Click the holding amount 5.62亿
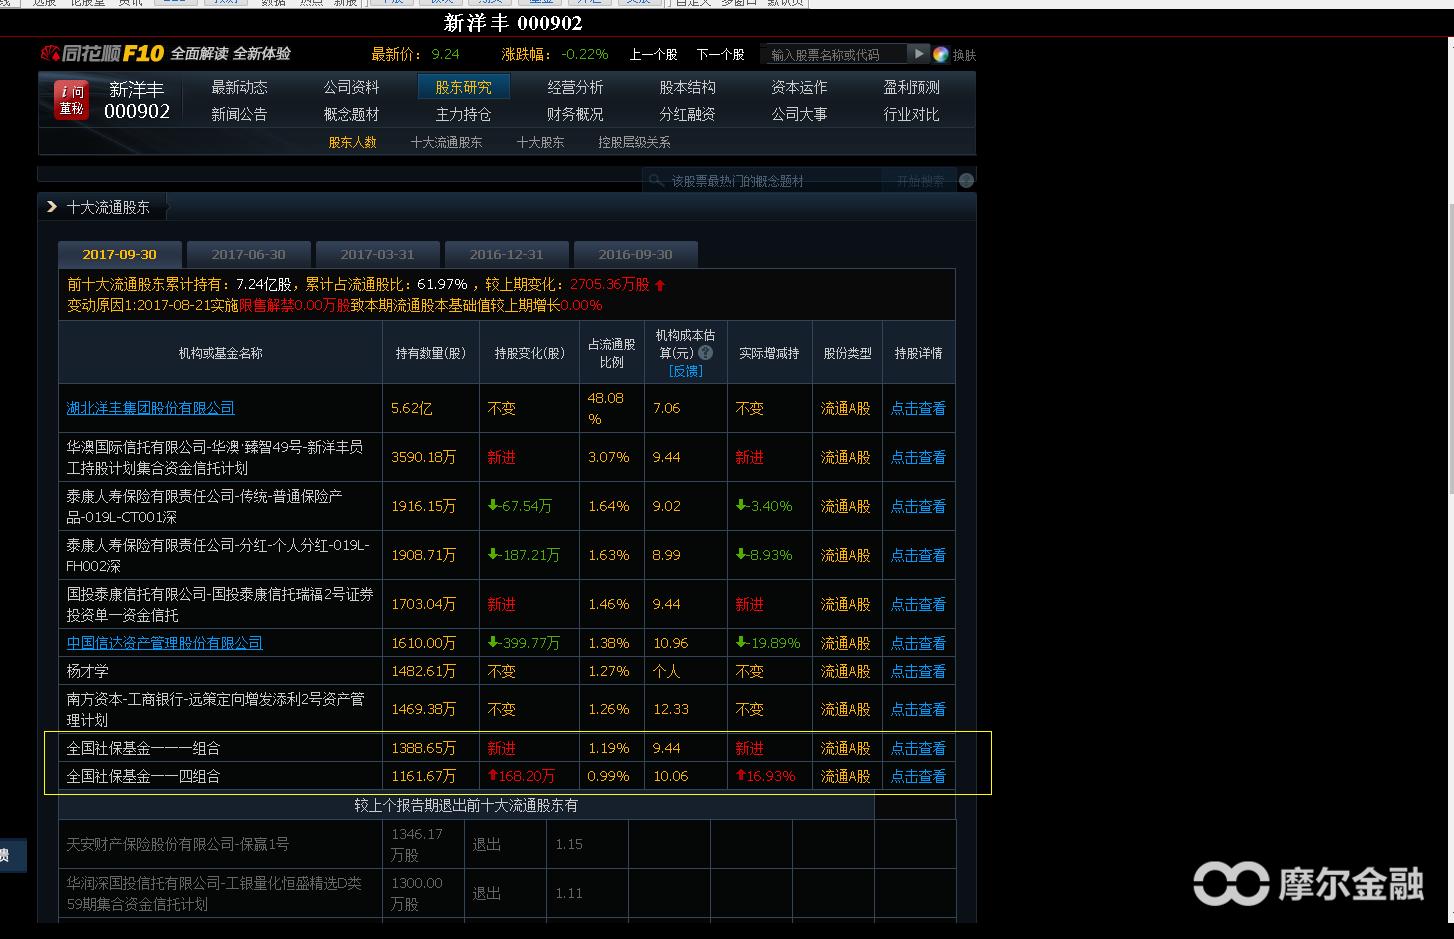 [x=411, y=408]
